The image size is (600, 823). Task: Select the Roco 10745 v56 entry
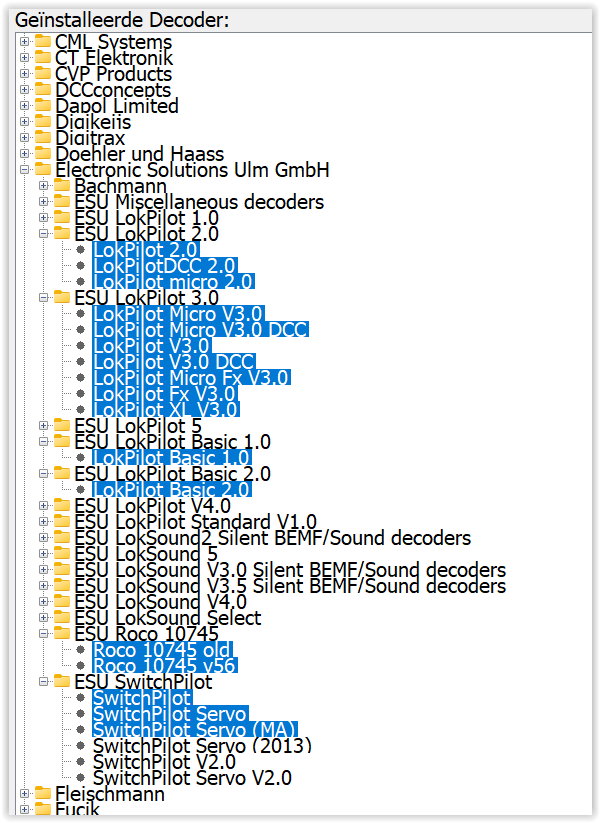coord(165,666)
